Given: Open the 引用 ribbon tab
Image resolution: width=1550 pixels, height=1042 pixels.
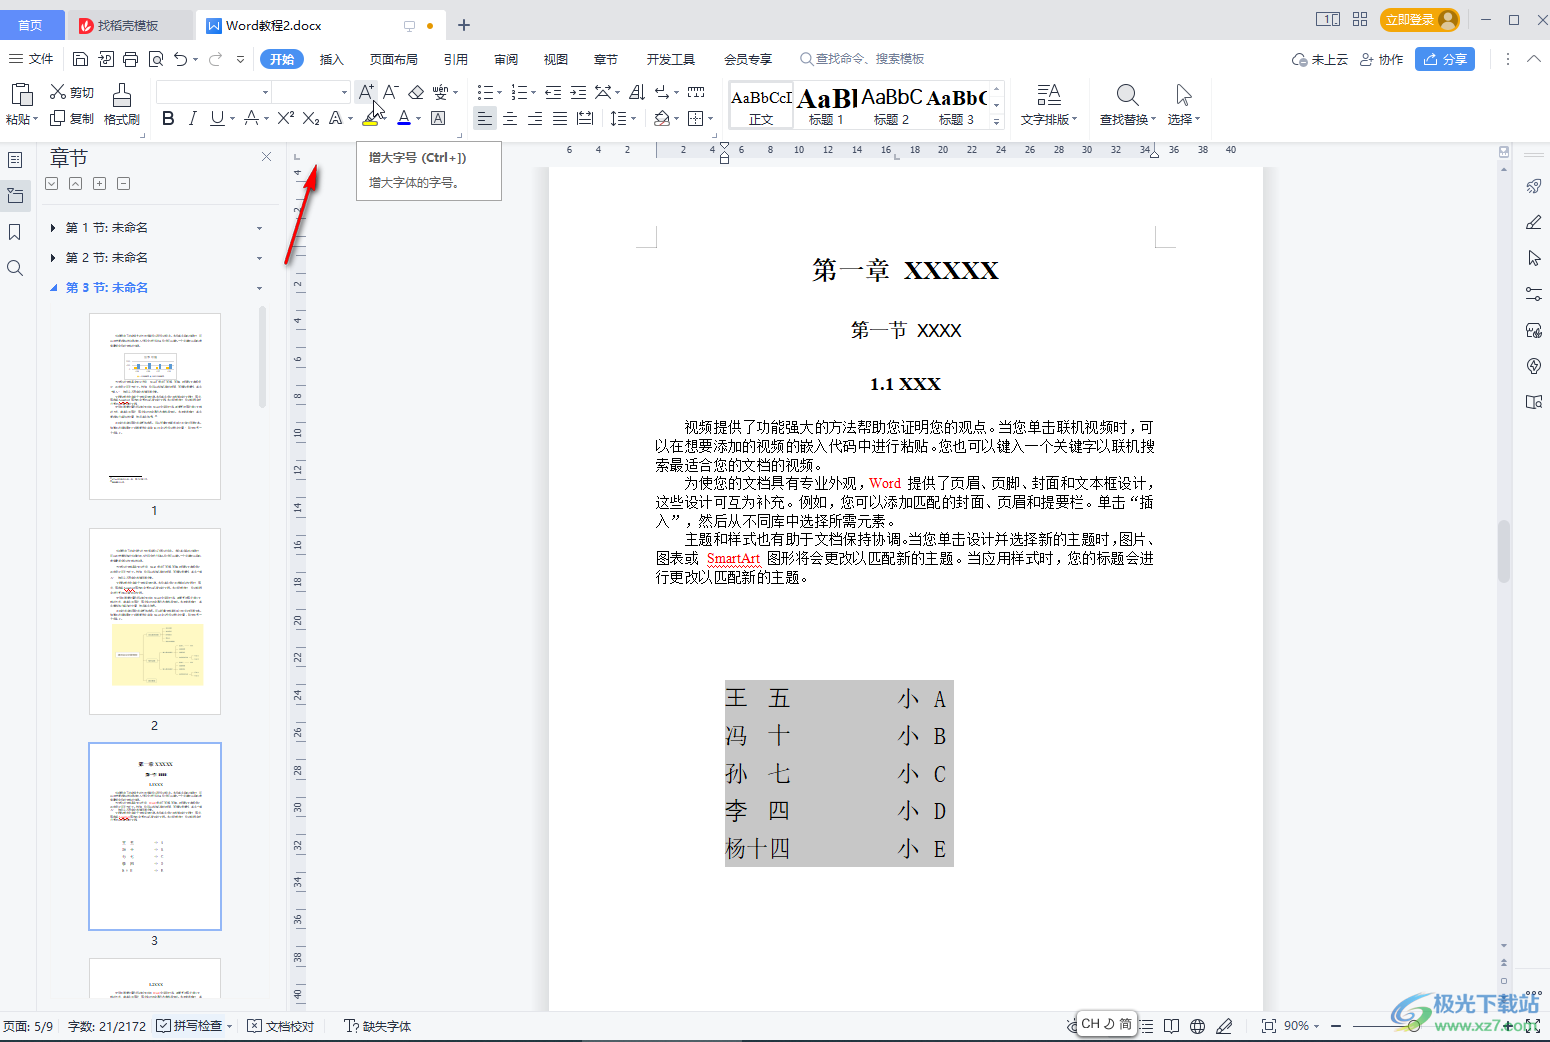Looking at the screenshot, I should point(456,59).
